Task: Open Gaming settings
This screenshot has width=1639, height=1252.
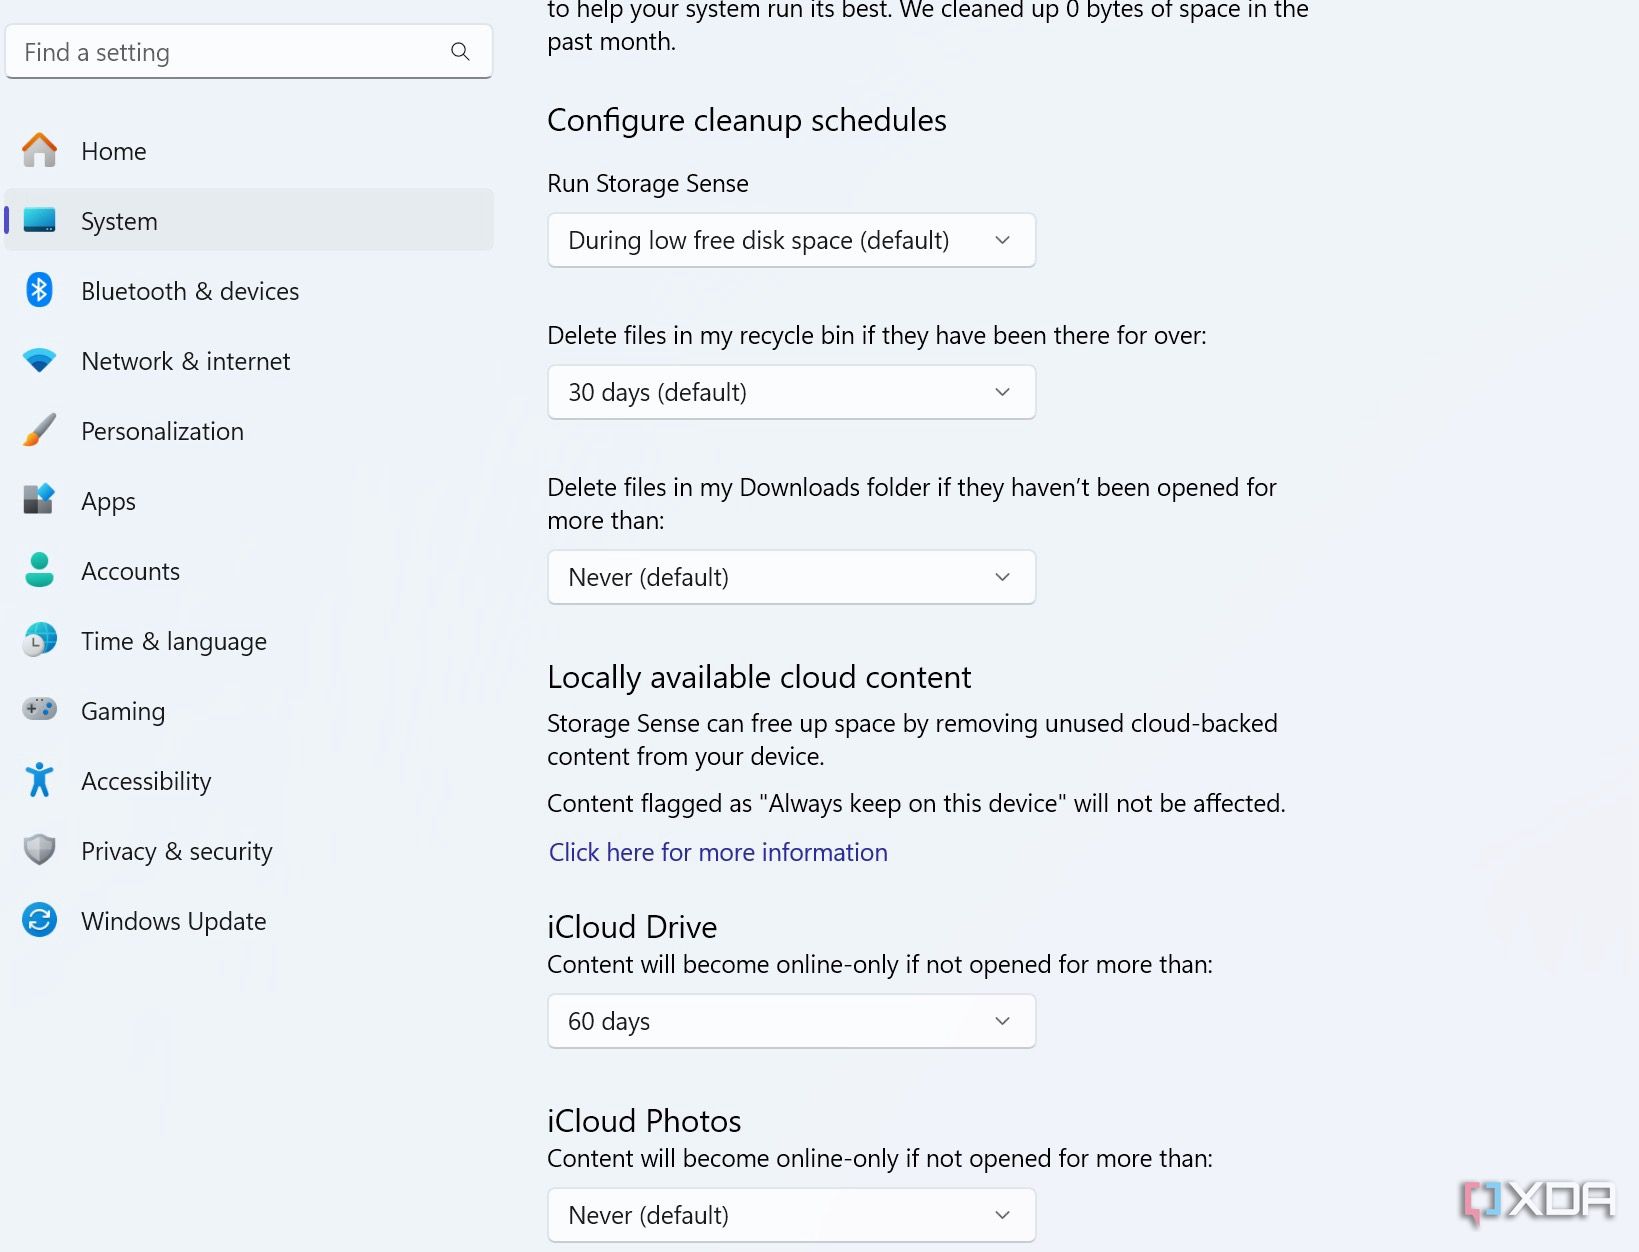Action: [249, 711]
